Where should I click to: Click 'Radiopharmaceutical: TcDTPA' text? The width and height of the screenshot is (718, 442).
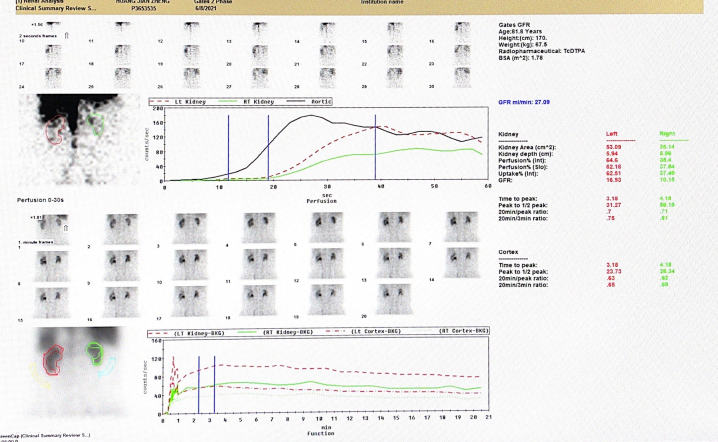(x=541, y=51)
